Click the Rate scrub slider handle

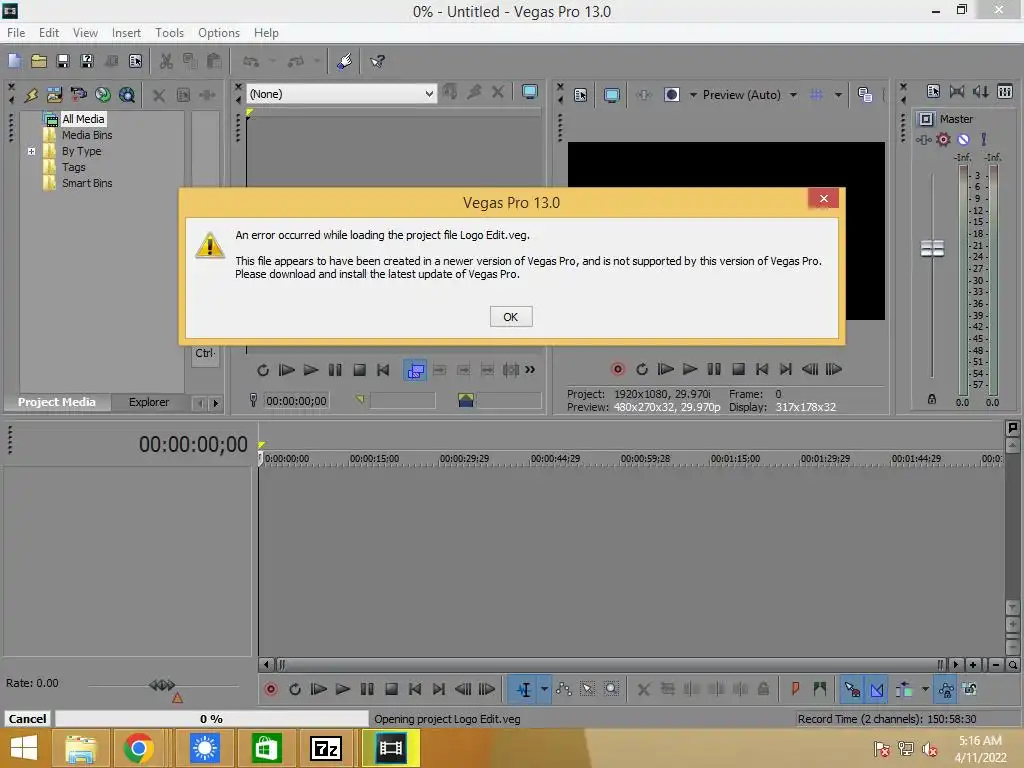(x=162, y=685)
